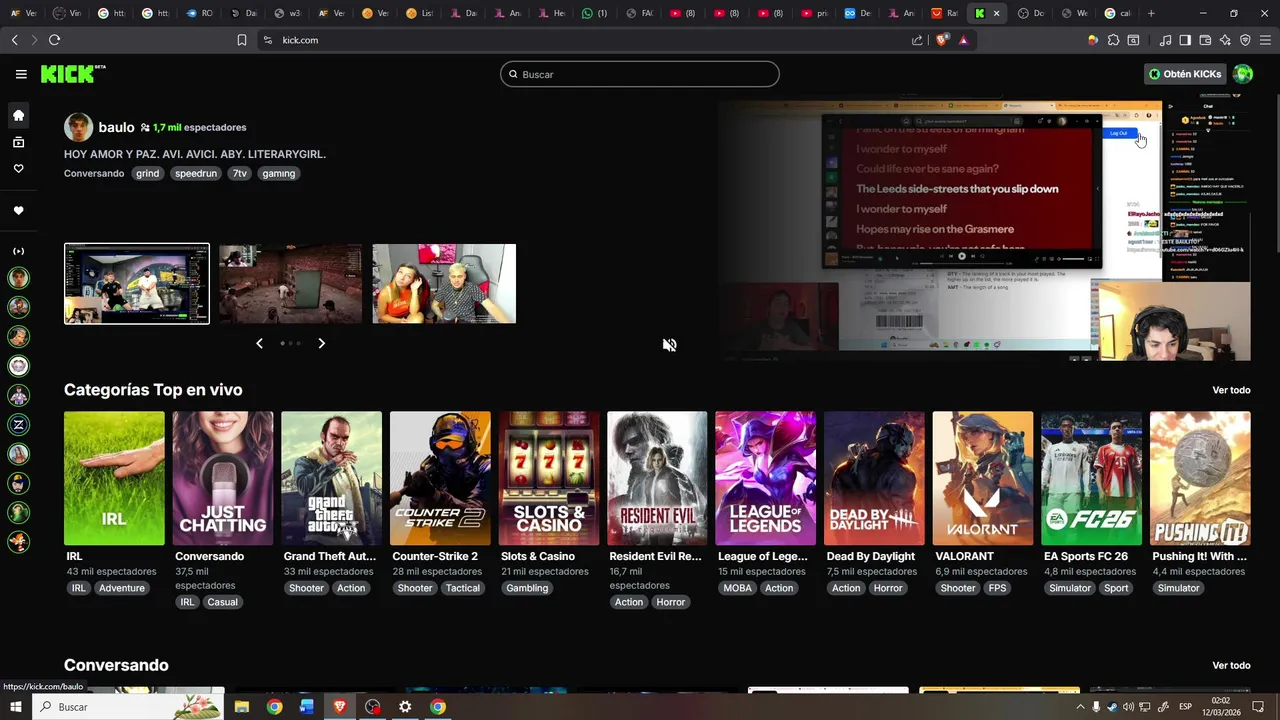This screenshot has height=720, width=1280.
Task: Open the Dead By Daylight category card
Action: [x=874, y=478]
